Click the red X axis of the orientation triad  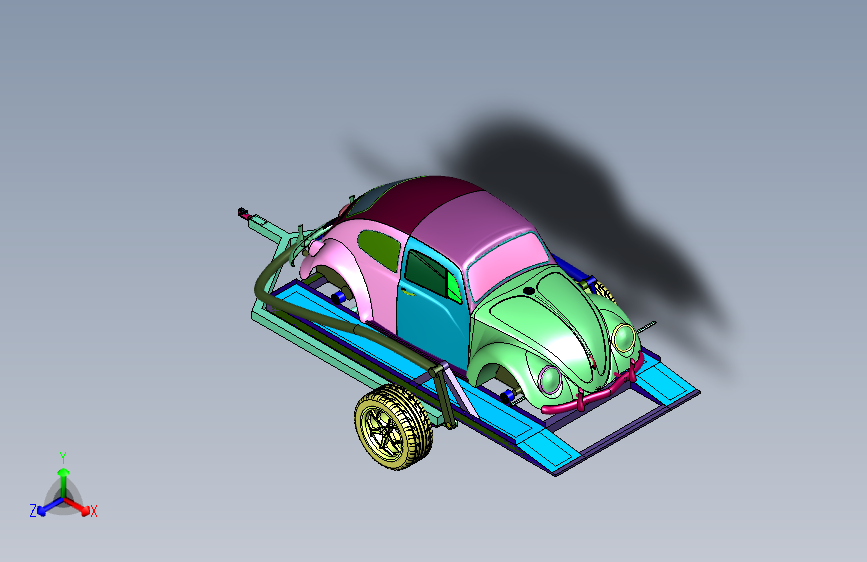(x=78, y=506)
